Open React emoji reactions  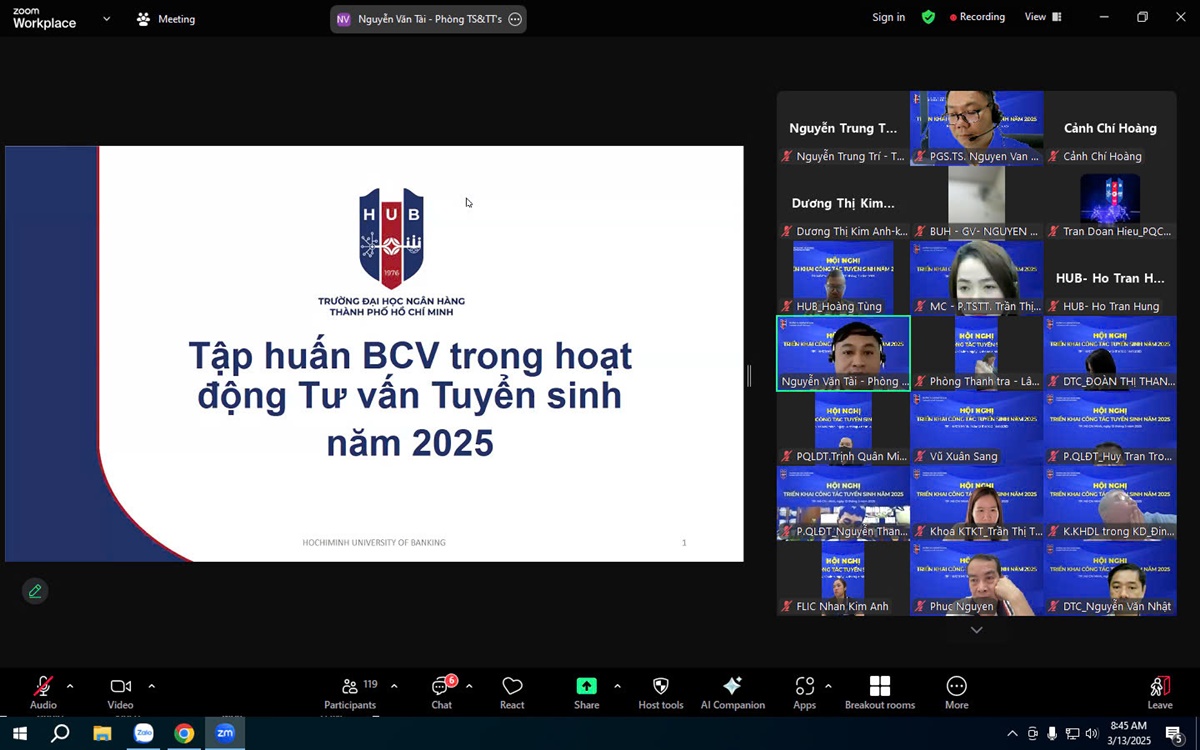(x=512, y=692)
